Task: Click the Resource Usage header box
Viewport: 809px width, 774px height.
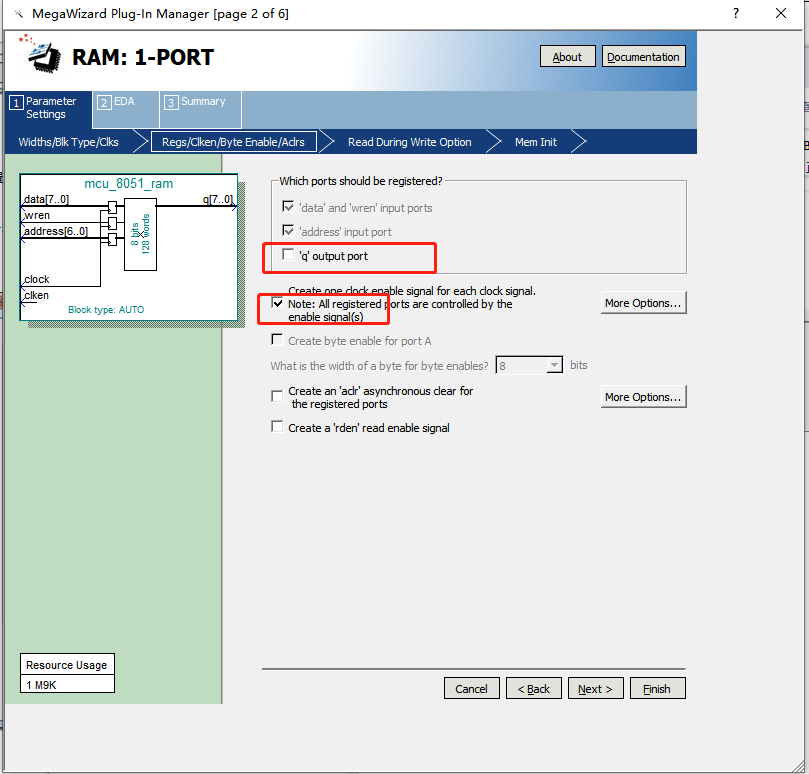Action: pyautogui.click(x=67, y=665)
